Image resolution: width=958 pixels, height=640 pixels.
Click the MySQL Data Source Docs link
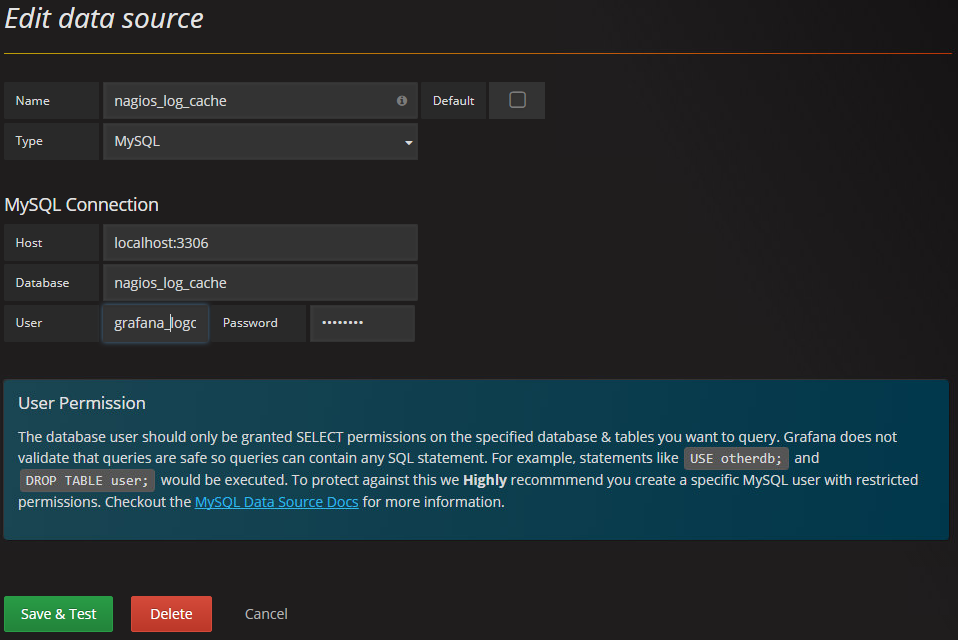[x=276, y=501]
